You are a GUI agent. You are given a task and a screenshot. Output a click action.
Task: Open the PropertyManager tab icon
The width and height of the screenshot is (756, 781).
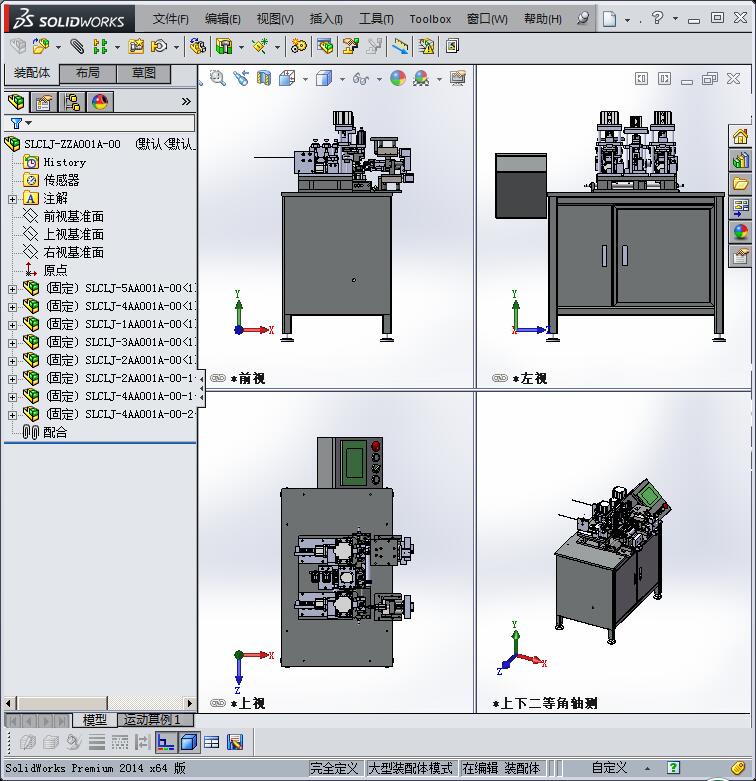[x=44, y=102]
